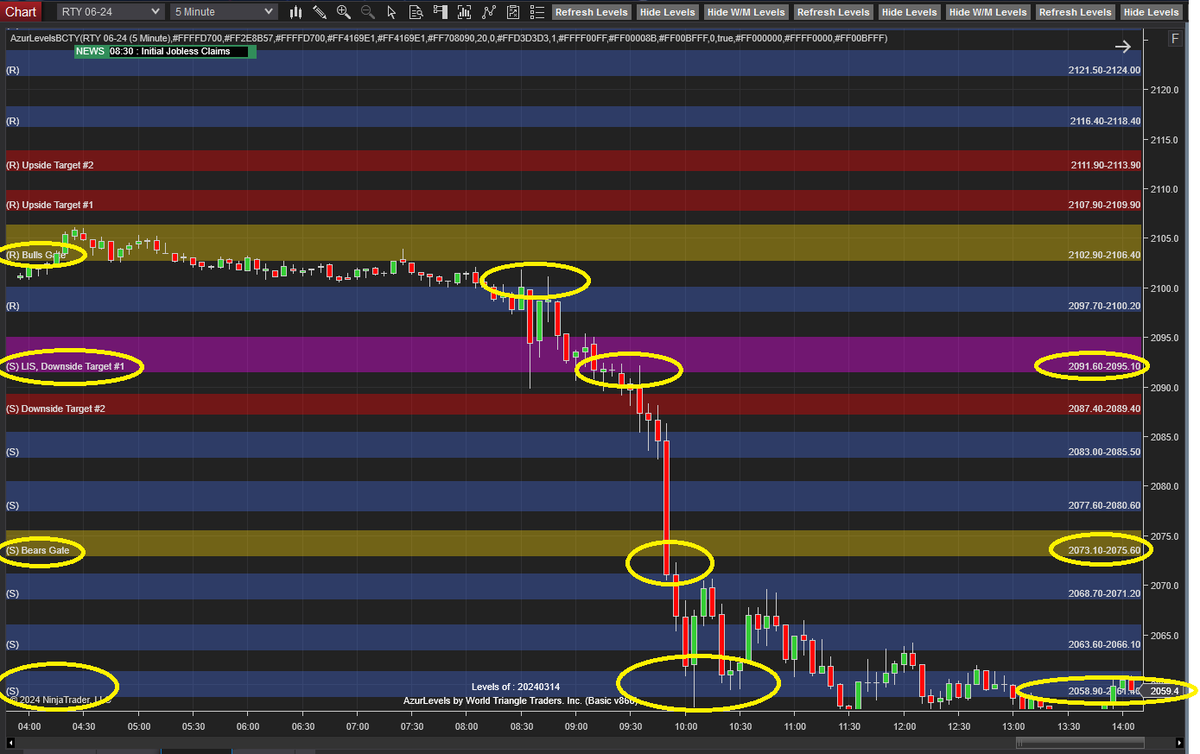
Task: Open the bar type chart style icon
Action: click(296, 12)
